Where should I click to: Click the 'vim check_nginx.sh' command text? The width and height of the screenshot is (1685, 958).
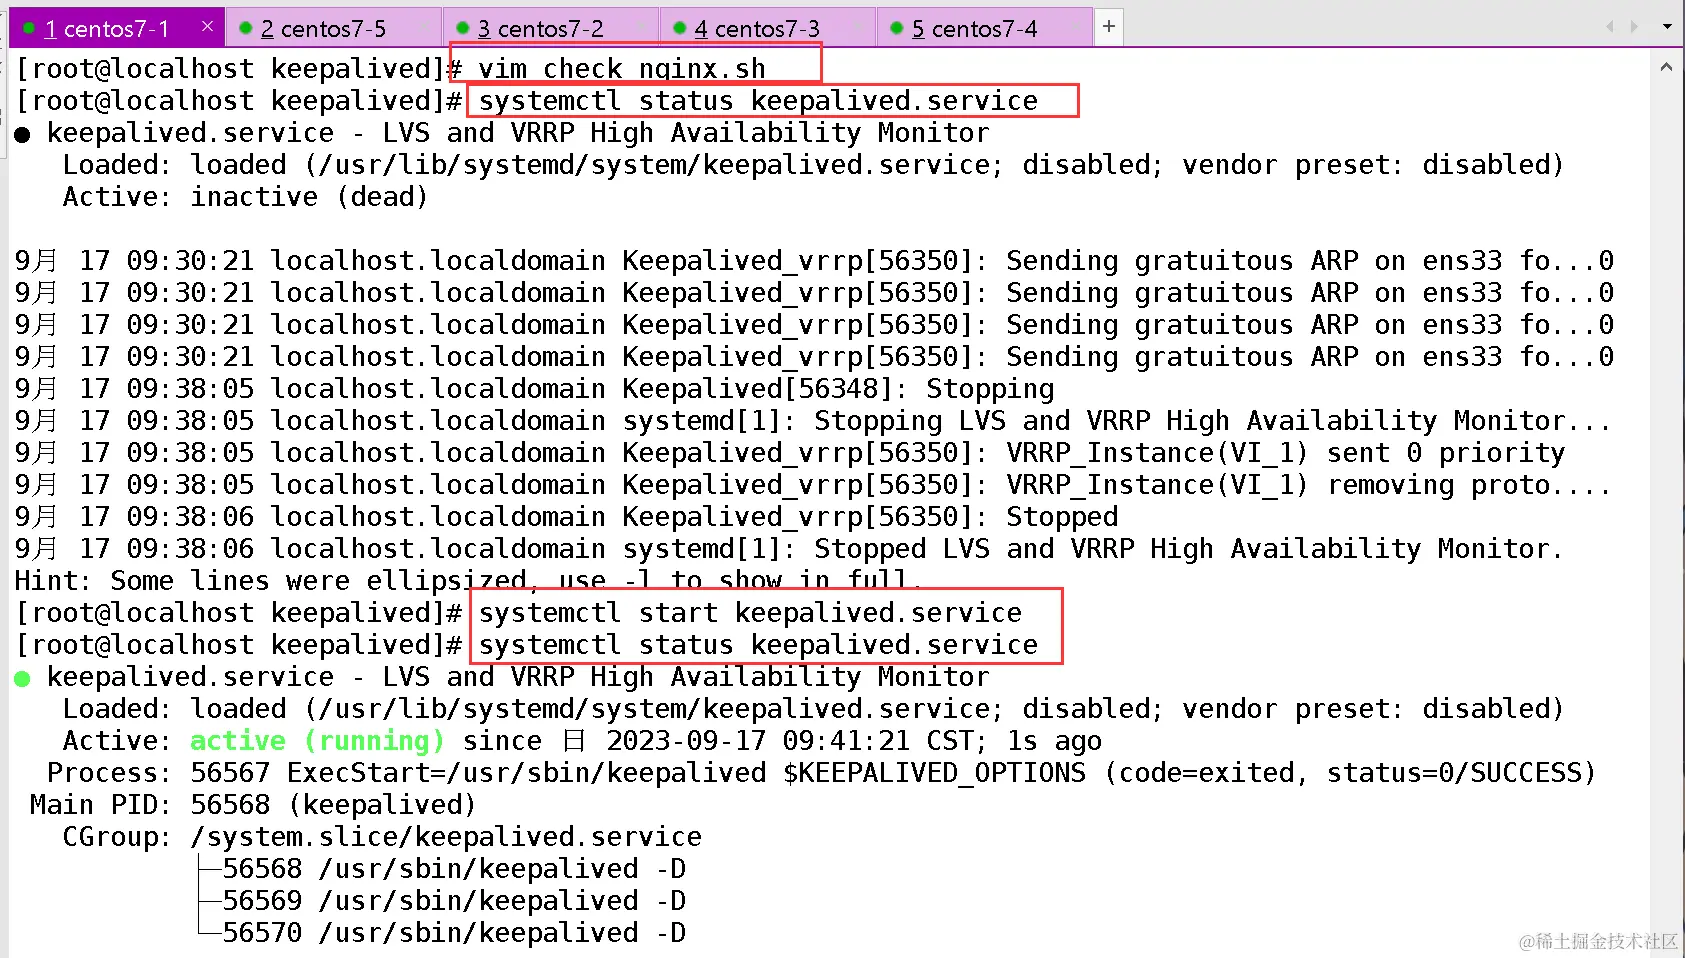pos(621,69)
